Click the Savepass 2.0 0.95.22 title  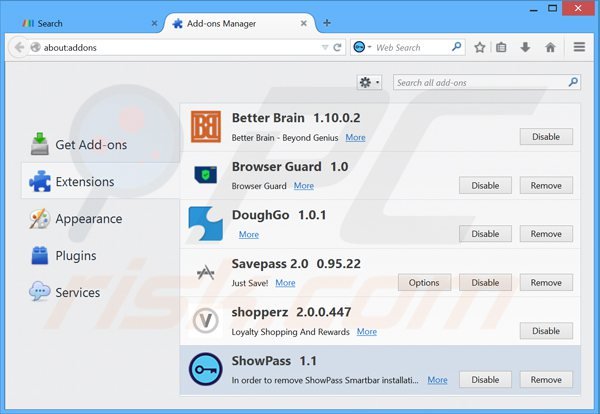(x=296, y=264)
